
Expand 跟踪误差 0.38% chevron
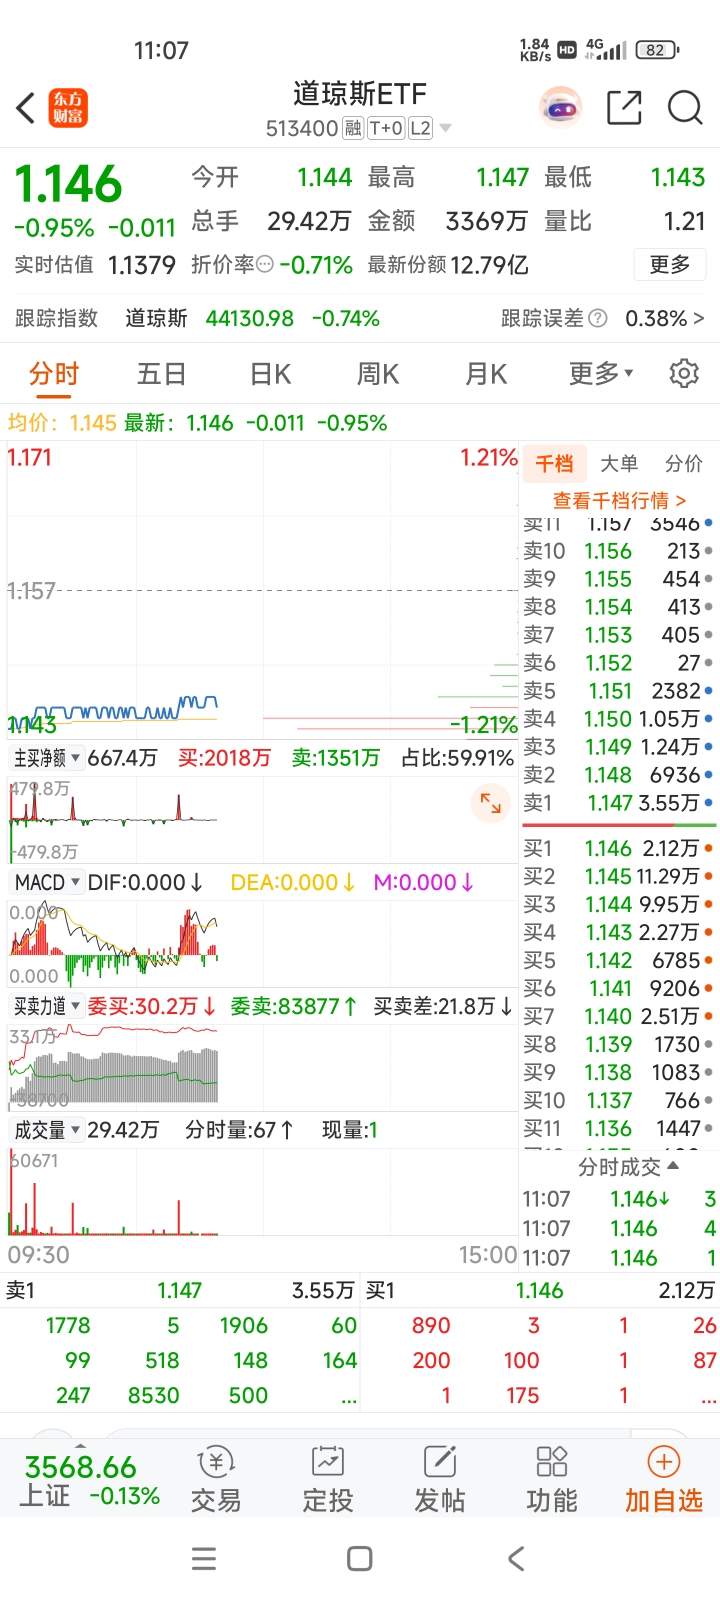(699, 318)
